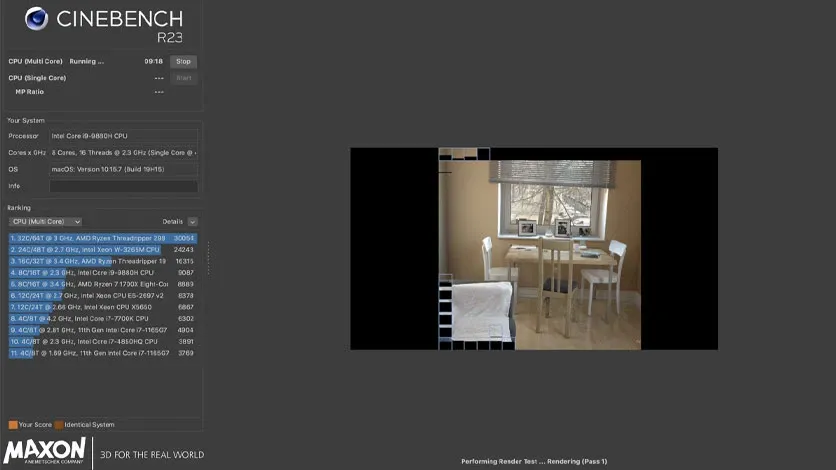The height and width of the screenshot is (470, 836).
Task: Click the MAXON logo
Action: (45, 451)
